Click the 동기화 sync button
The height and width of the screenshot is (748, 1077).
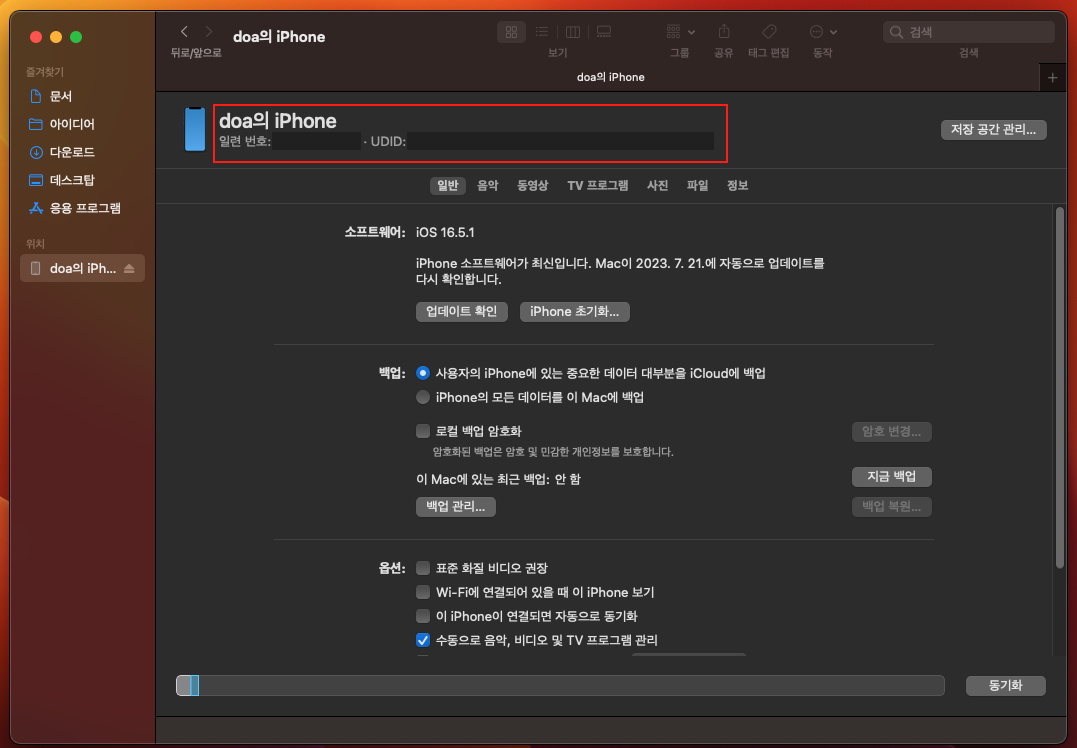pyautogui.click(x=1006, y=685)
